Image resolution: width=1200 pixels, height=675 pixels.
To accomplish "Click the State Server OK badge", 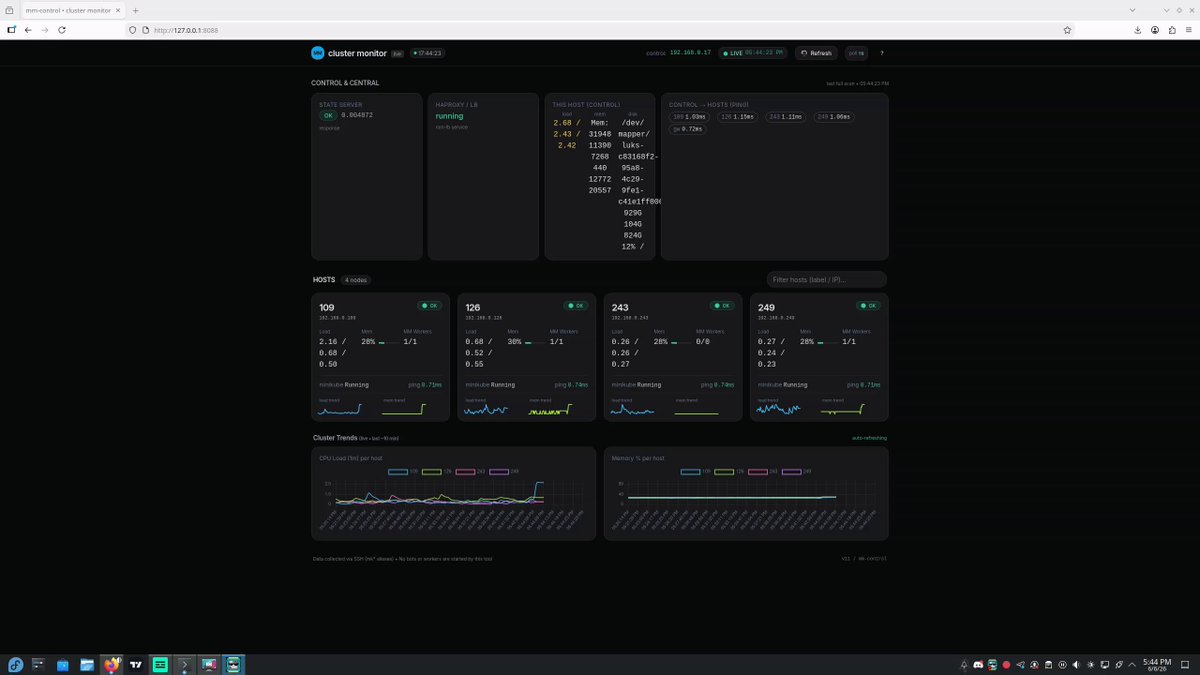I will (x=327, y=115).
